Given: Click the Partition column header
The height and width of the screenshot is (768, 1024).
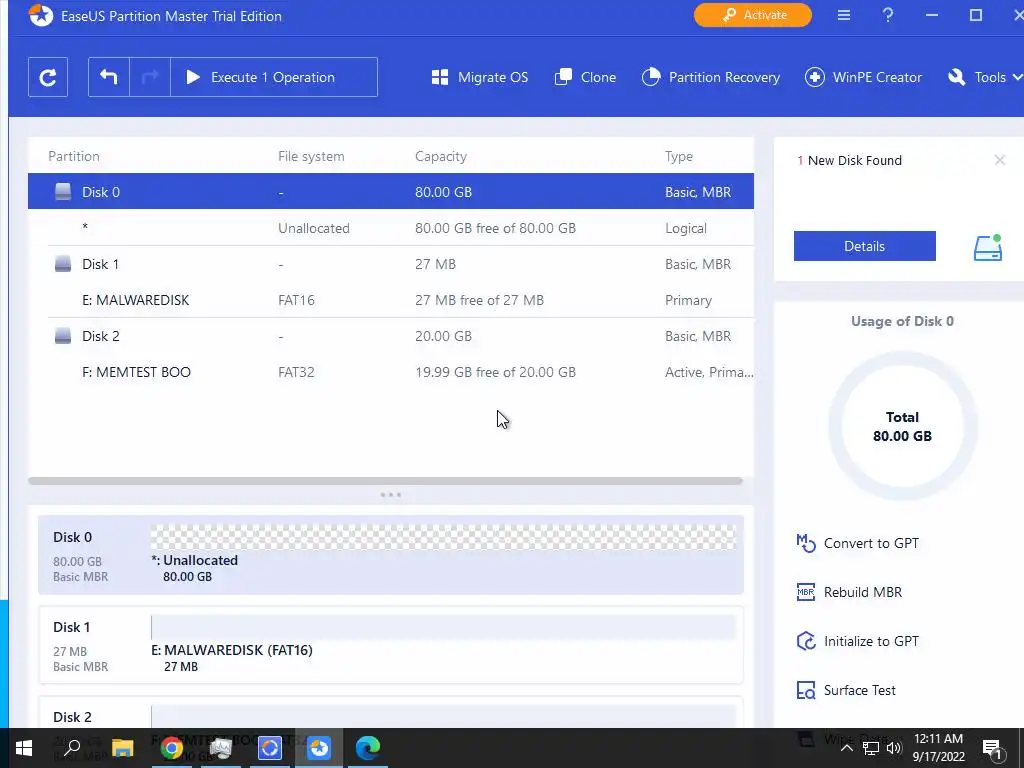Looking at the screenshot, I should 74,156.
